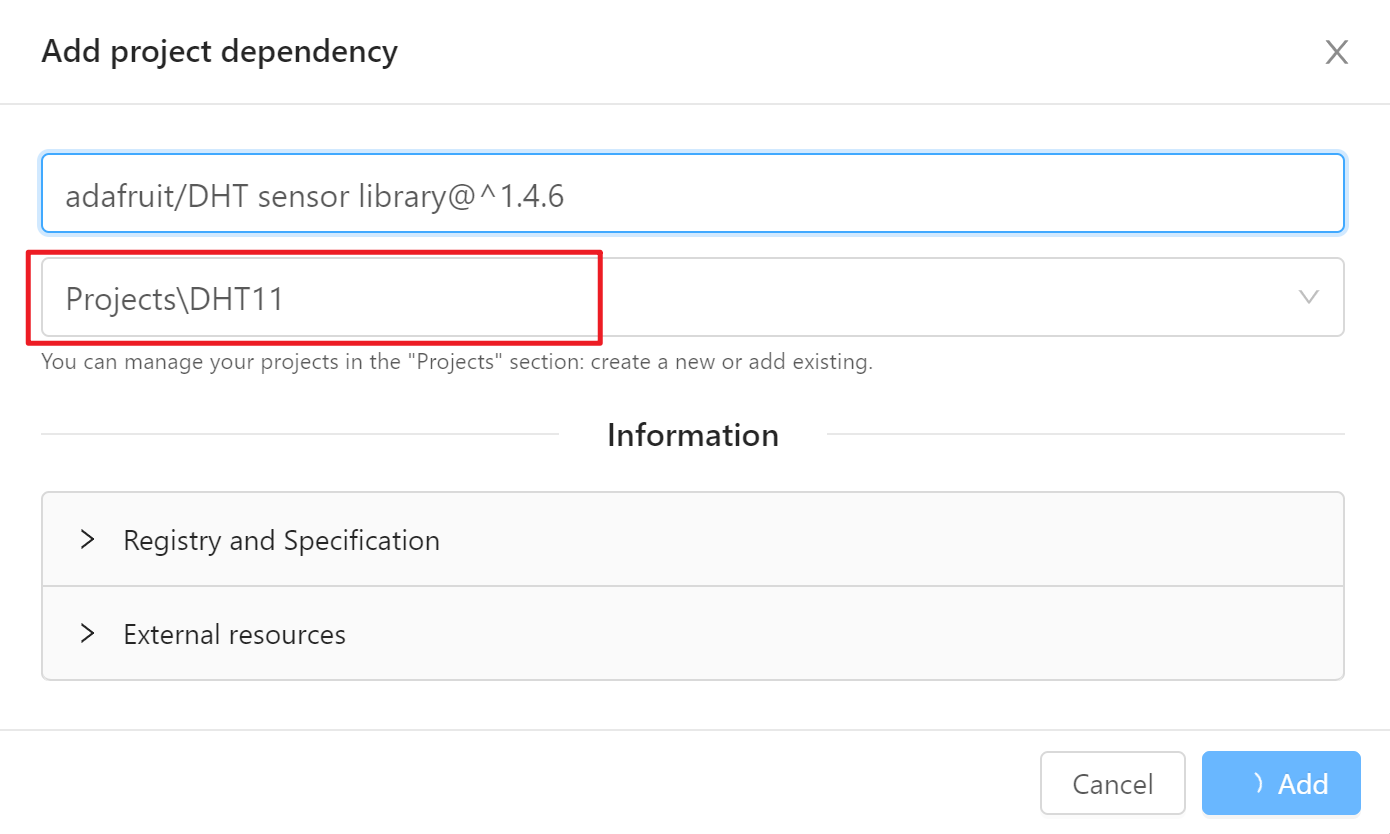Expand External resources arrow icon
Image resolution: width=1390 pixels, height=834 pixels.
point(88,634)
